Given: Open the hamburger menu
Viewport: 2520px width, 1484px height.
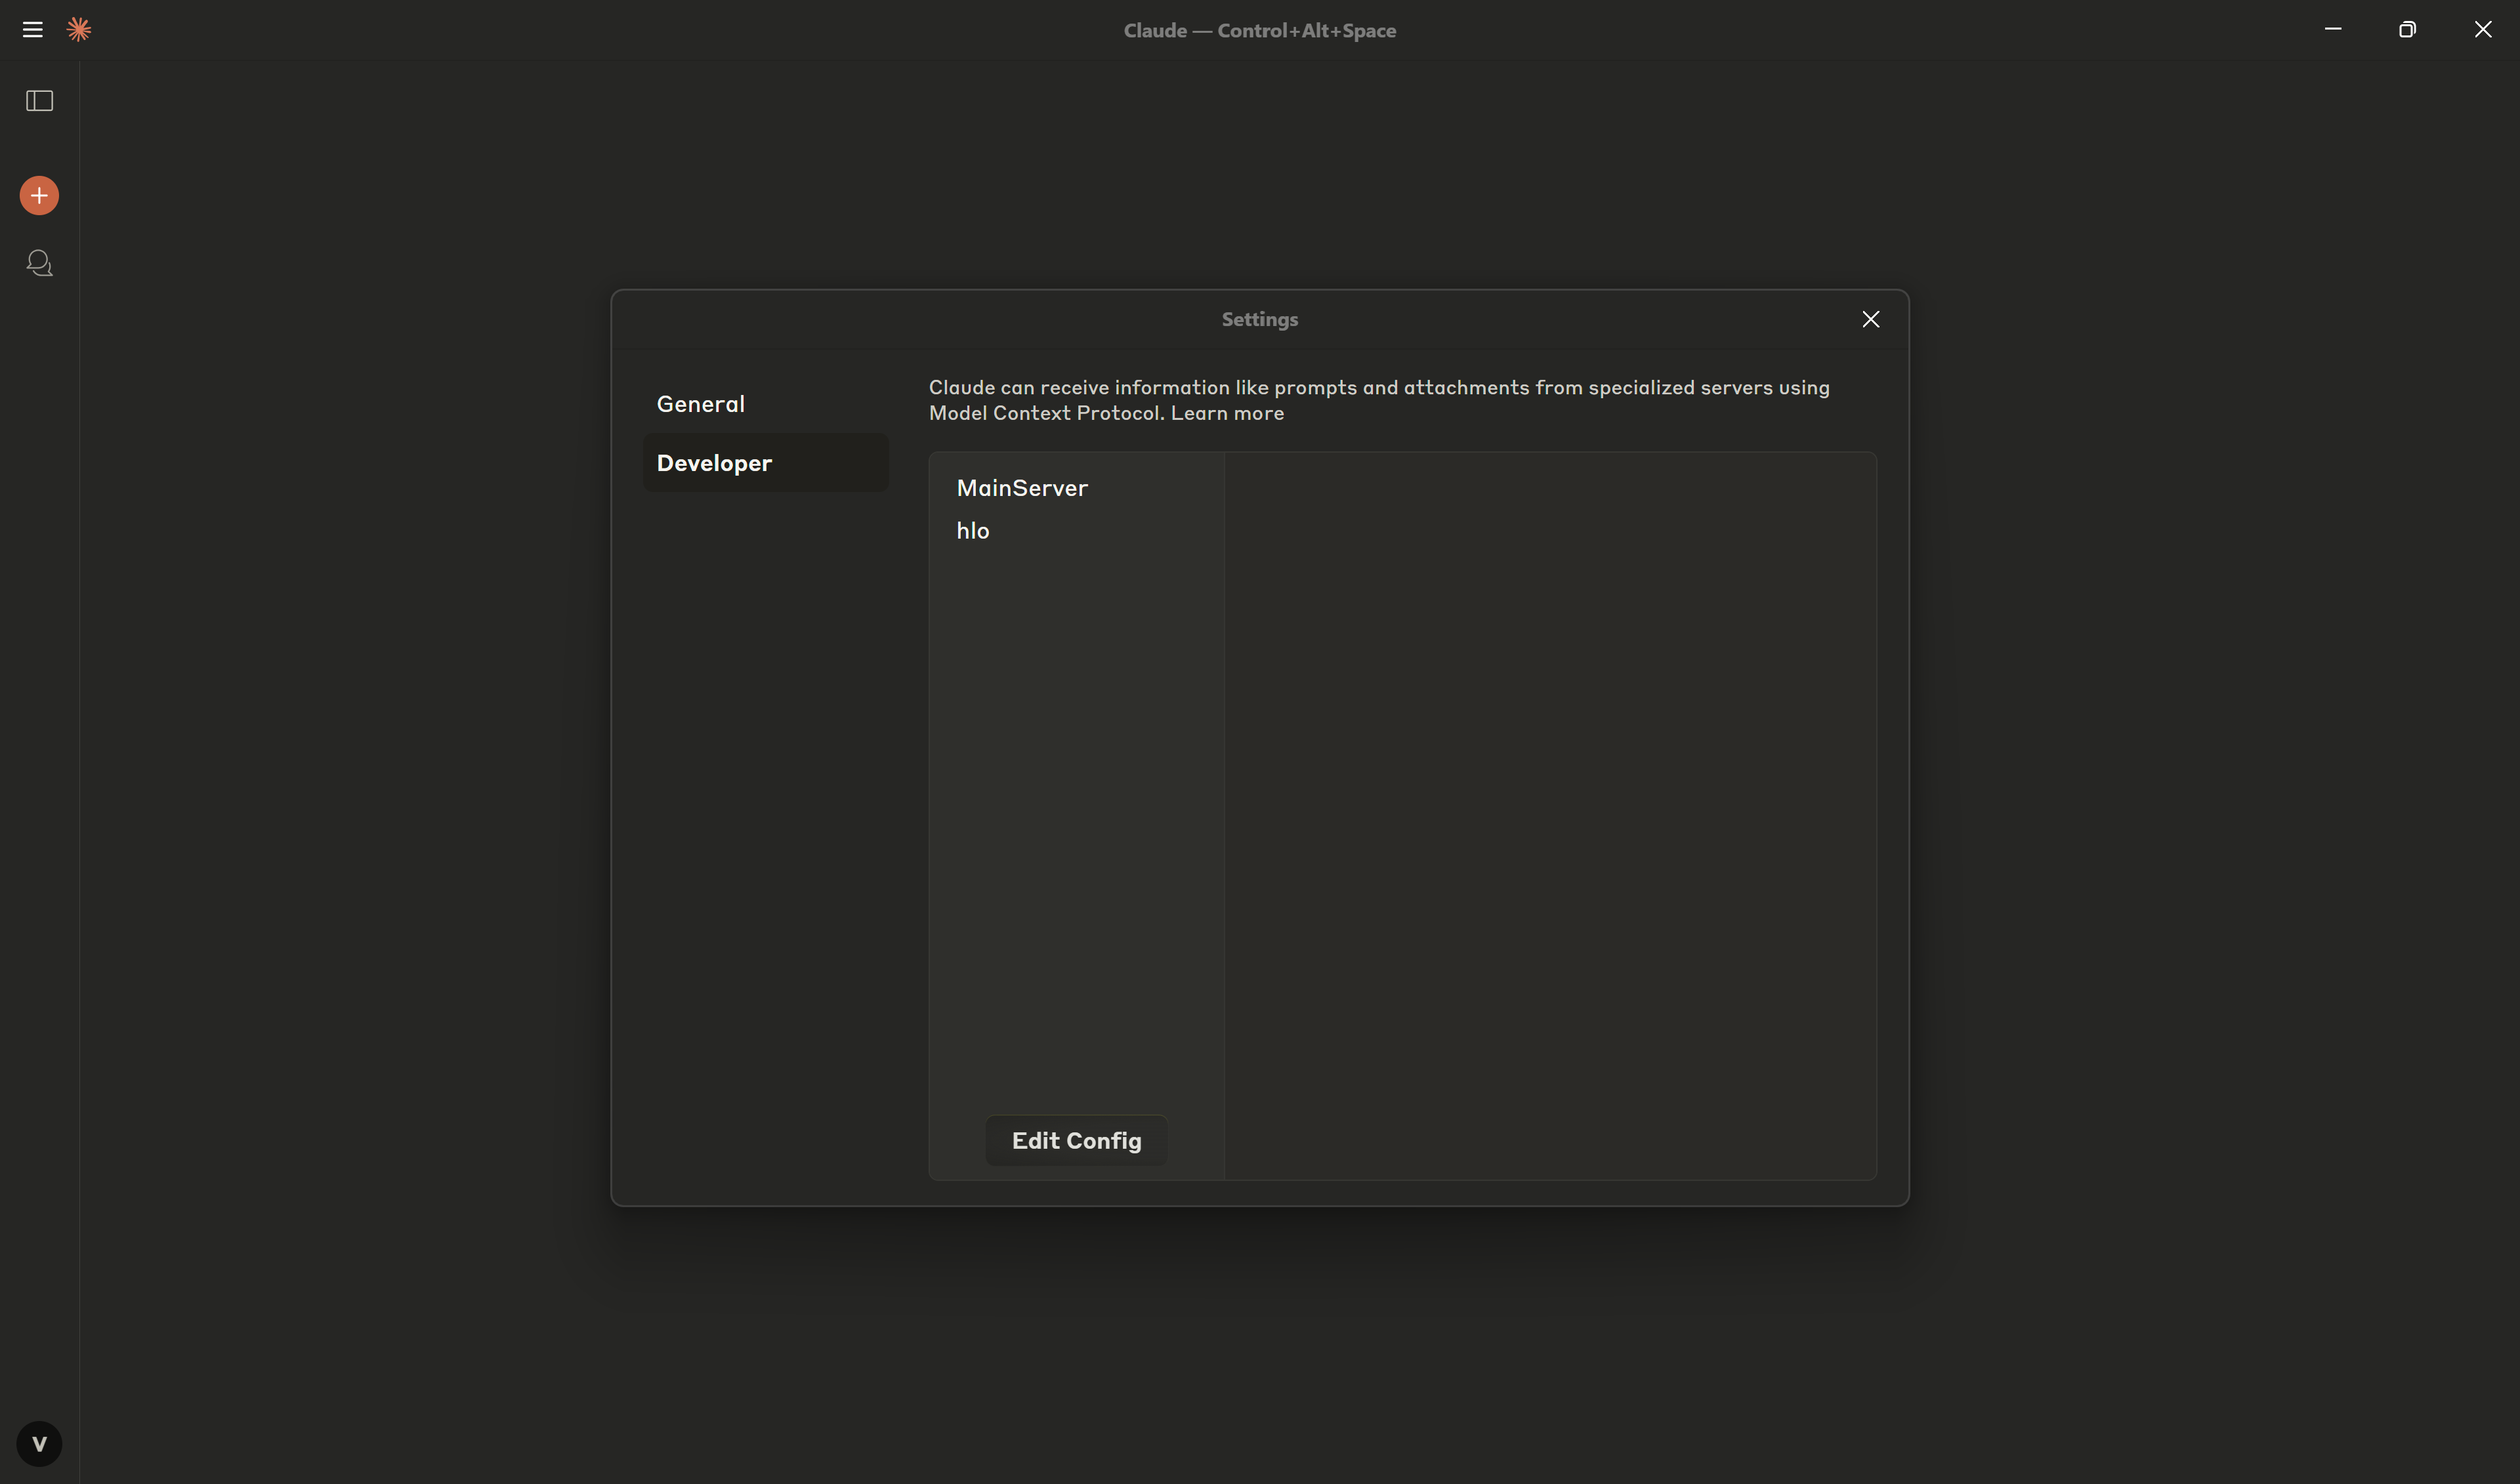Looking at the screenshot, I should pos(32,30).
